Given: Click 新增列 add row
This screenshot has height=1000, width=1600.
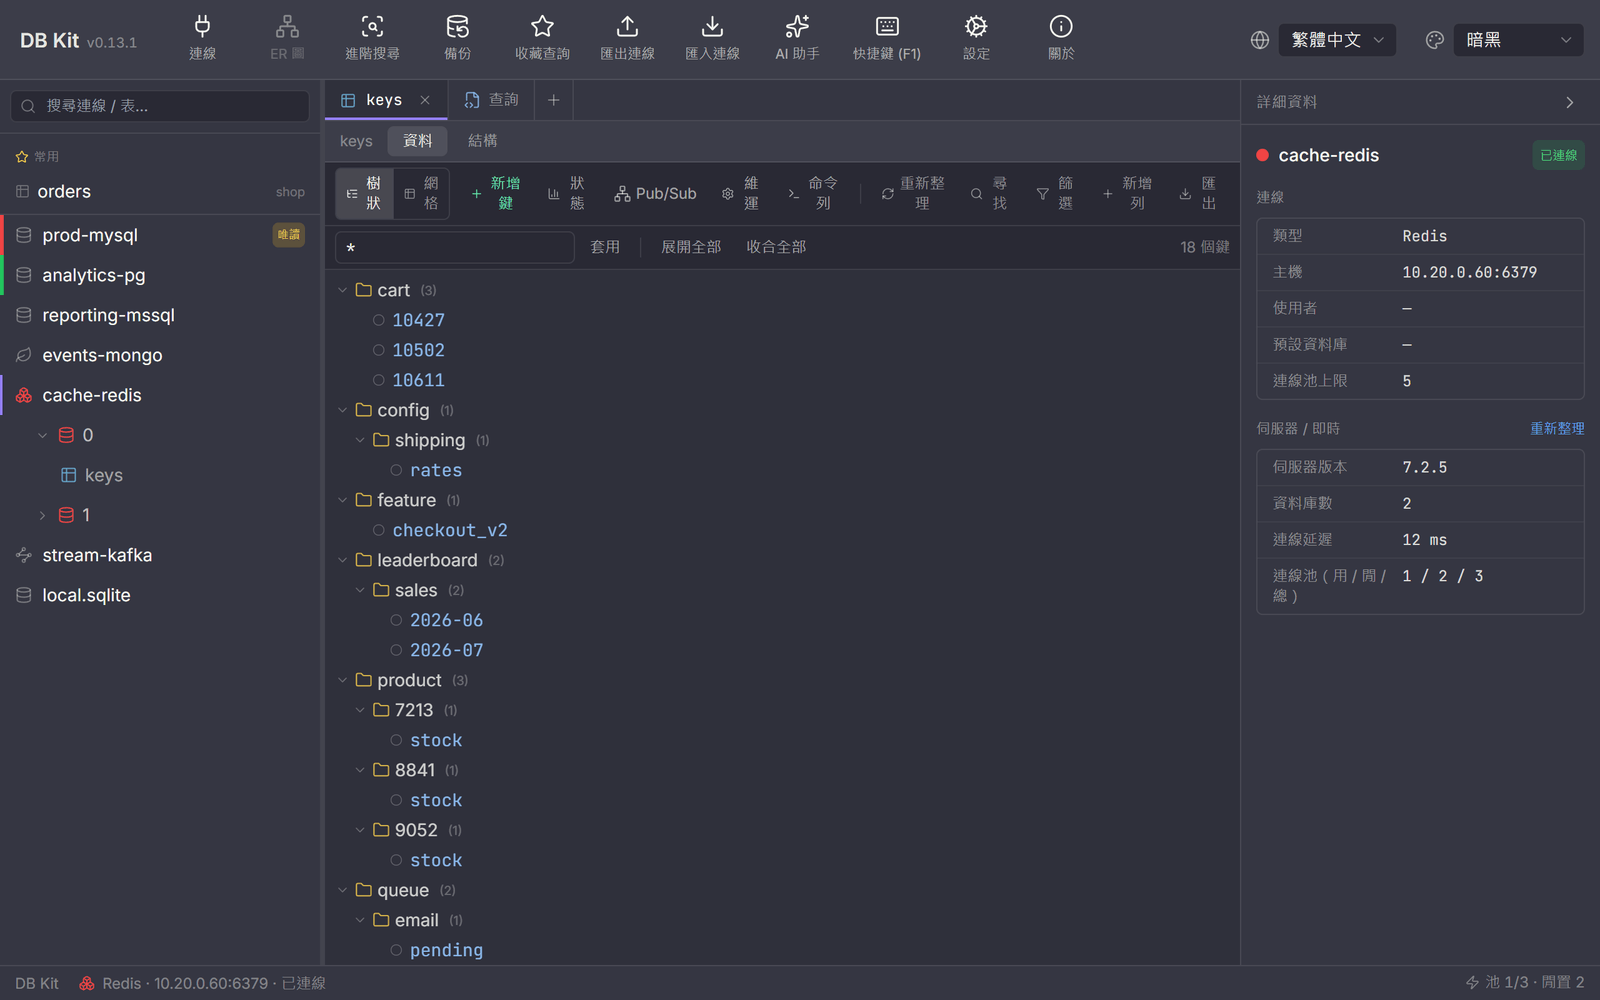Looking at the screenshot, I should click(1127, 193).
